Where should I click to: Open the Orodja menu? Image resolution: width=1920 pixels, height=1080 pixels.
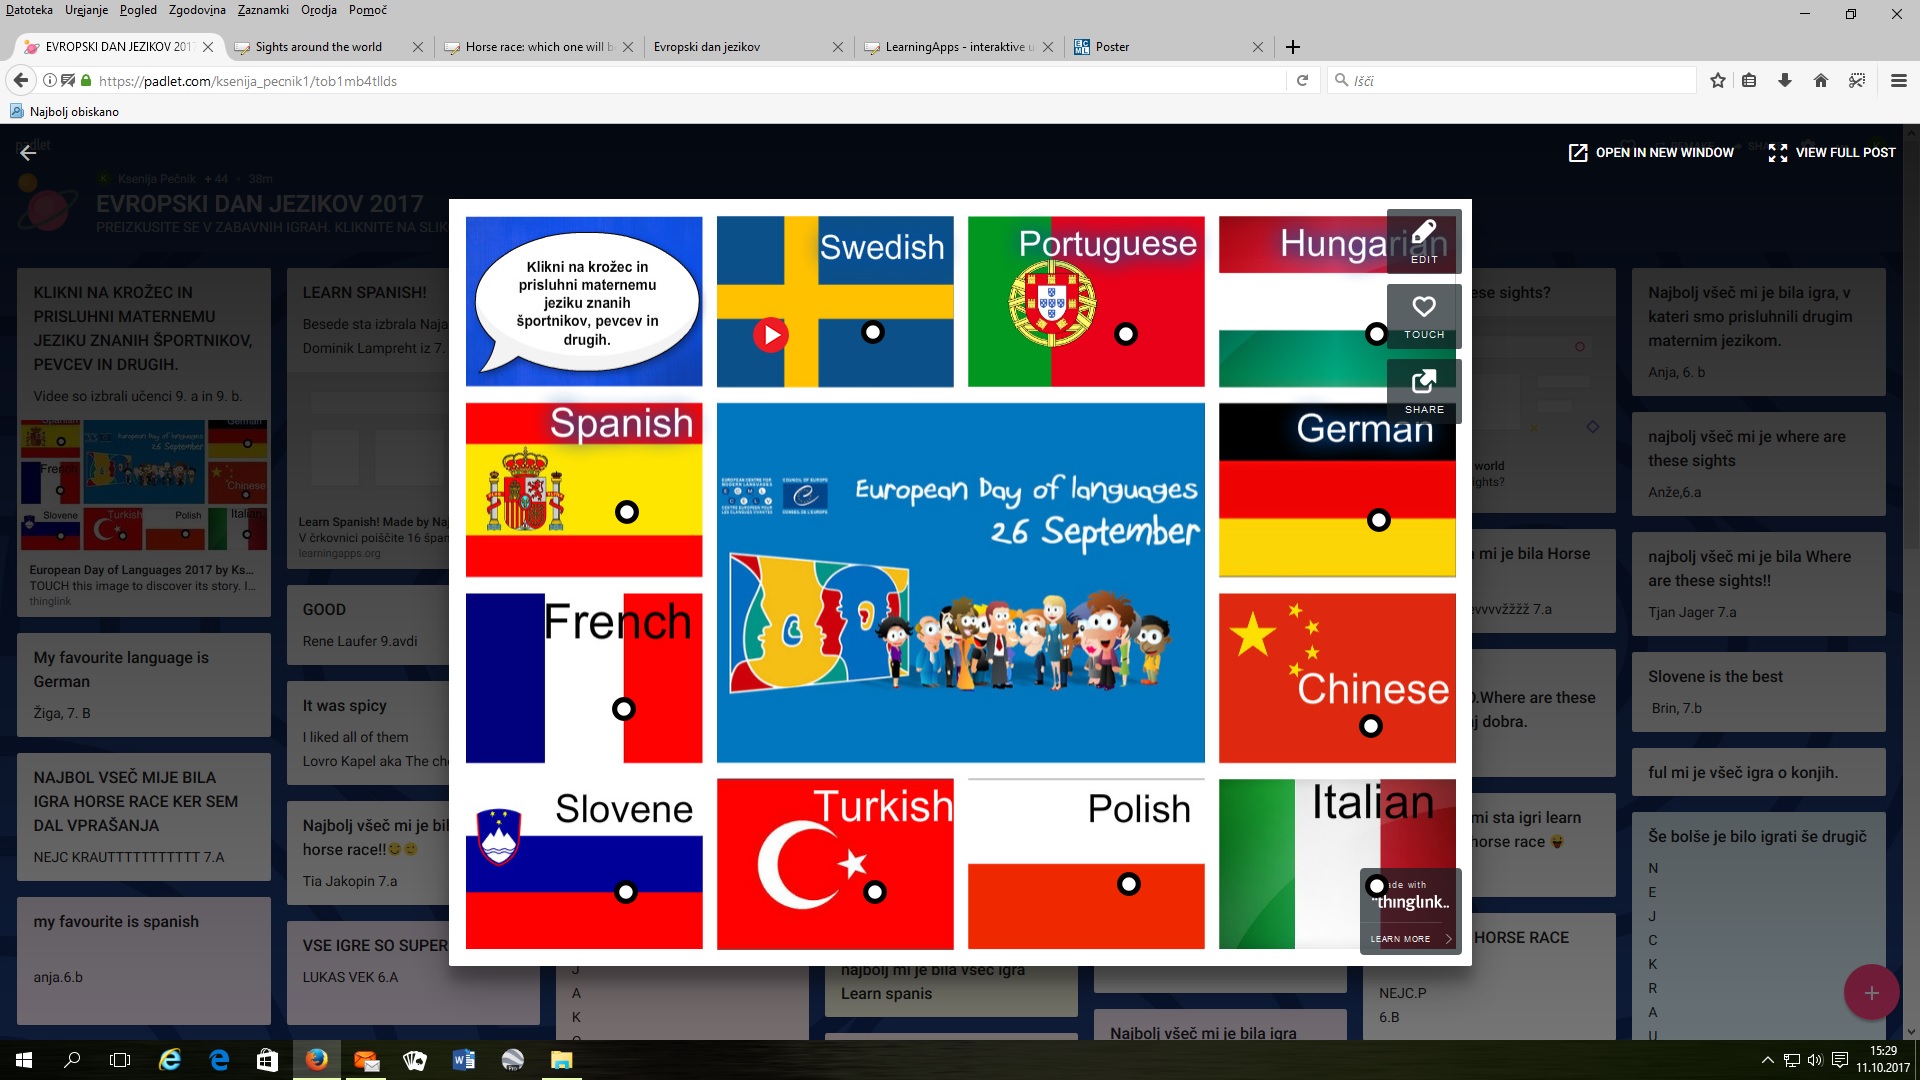tap(318, 10)
